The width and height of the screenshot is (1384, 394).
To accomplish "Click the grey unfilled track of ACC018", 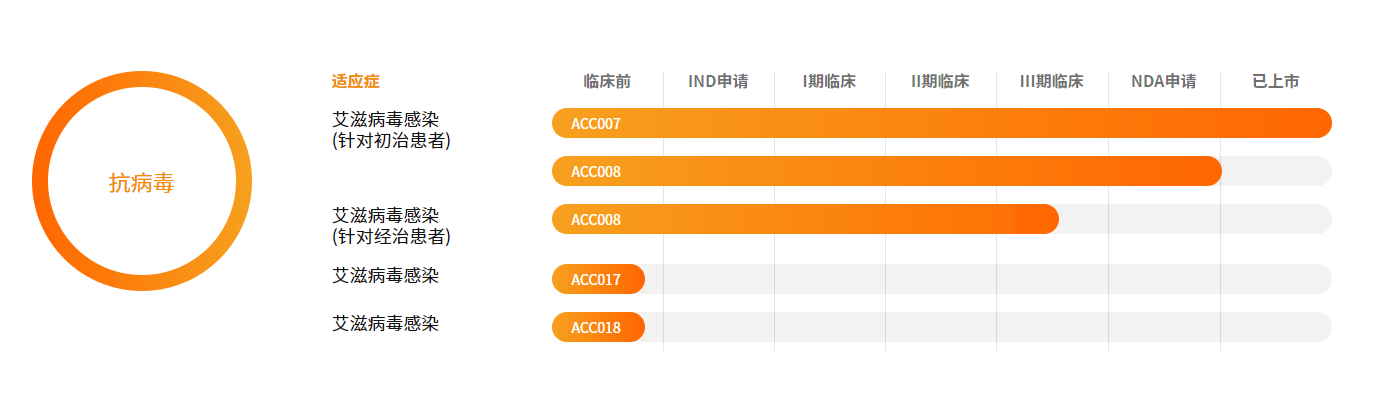I will click(988, 327).
